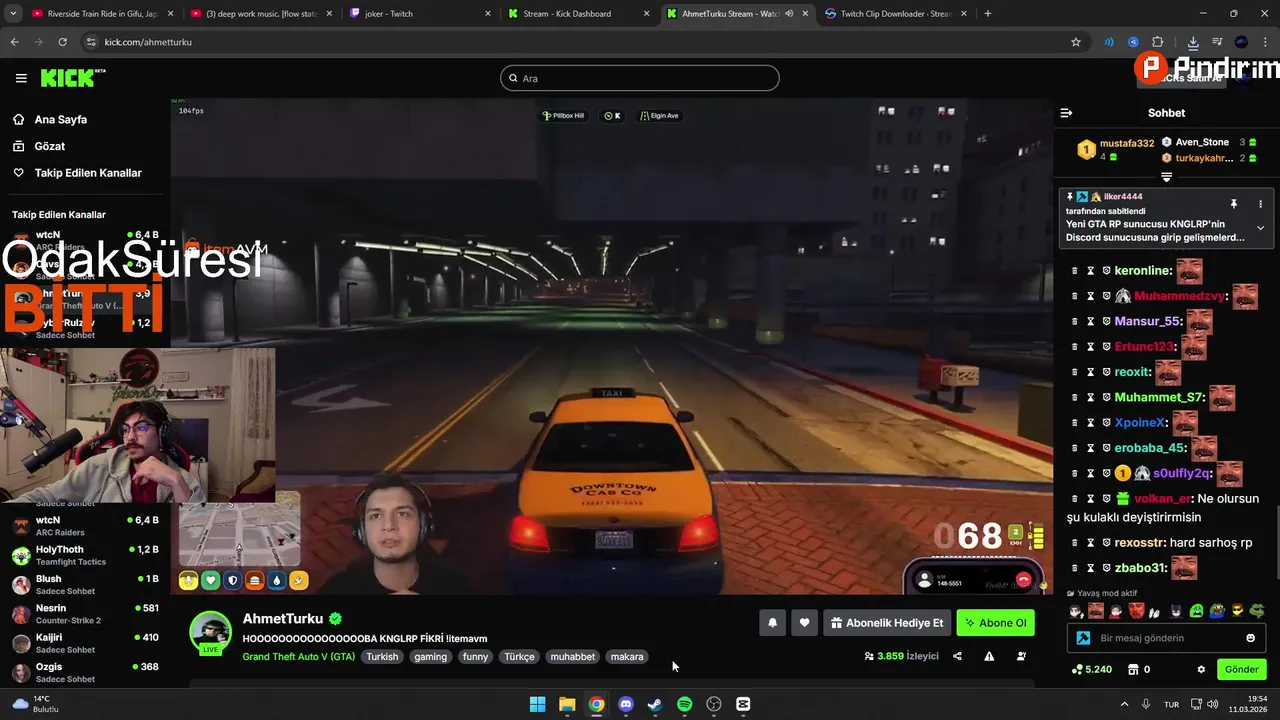The height and width of the screenshot is (720, 1280).
Task: Open moderation shield for XpoineX
Action: (1107, 423)
